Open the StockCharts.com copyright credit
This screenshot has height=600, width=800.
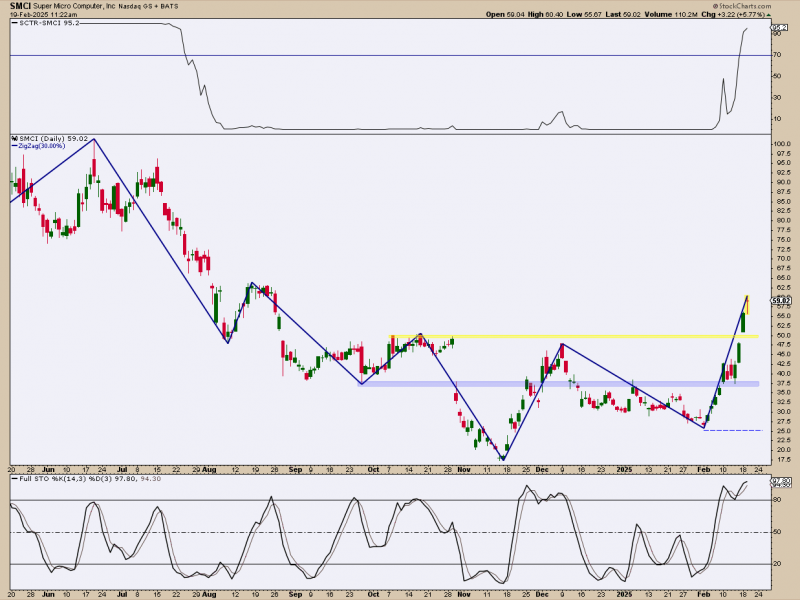(741, 6)
